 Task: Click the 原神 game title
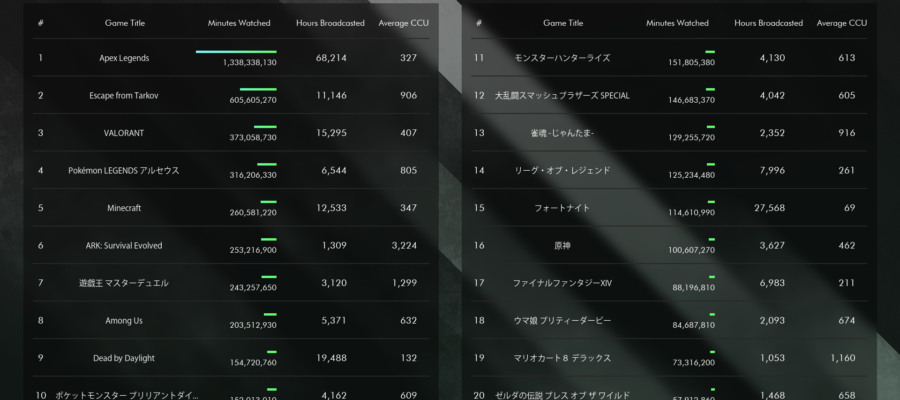coord(562,246)
